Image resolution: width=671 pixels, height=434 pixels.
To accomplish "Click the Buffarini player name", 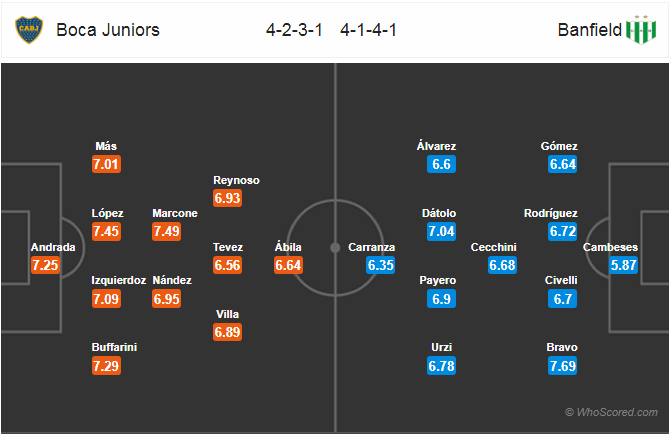I will tap(114, 347).
